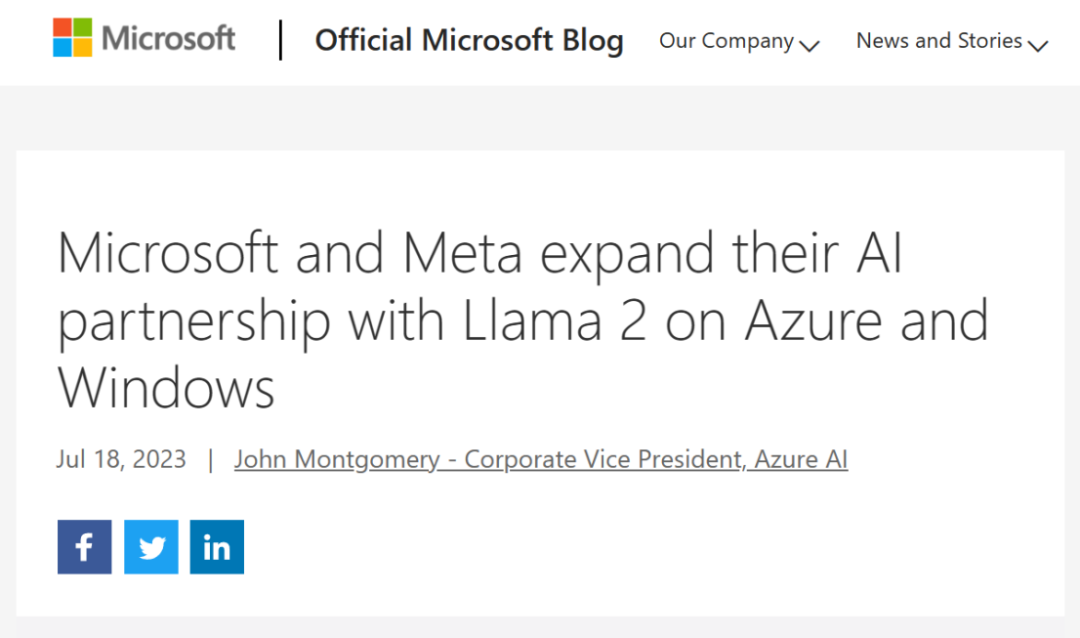Open the Official Microsoft Blog home link
This screenshot has width=1080, height=638.
click(469, 41)
